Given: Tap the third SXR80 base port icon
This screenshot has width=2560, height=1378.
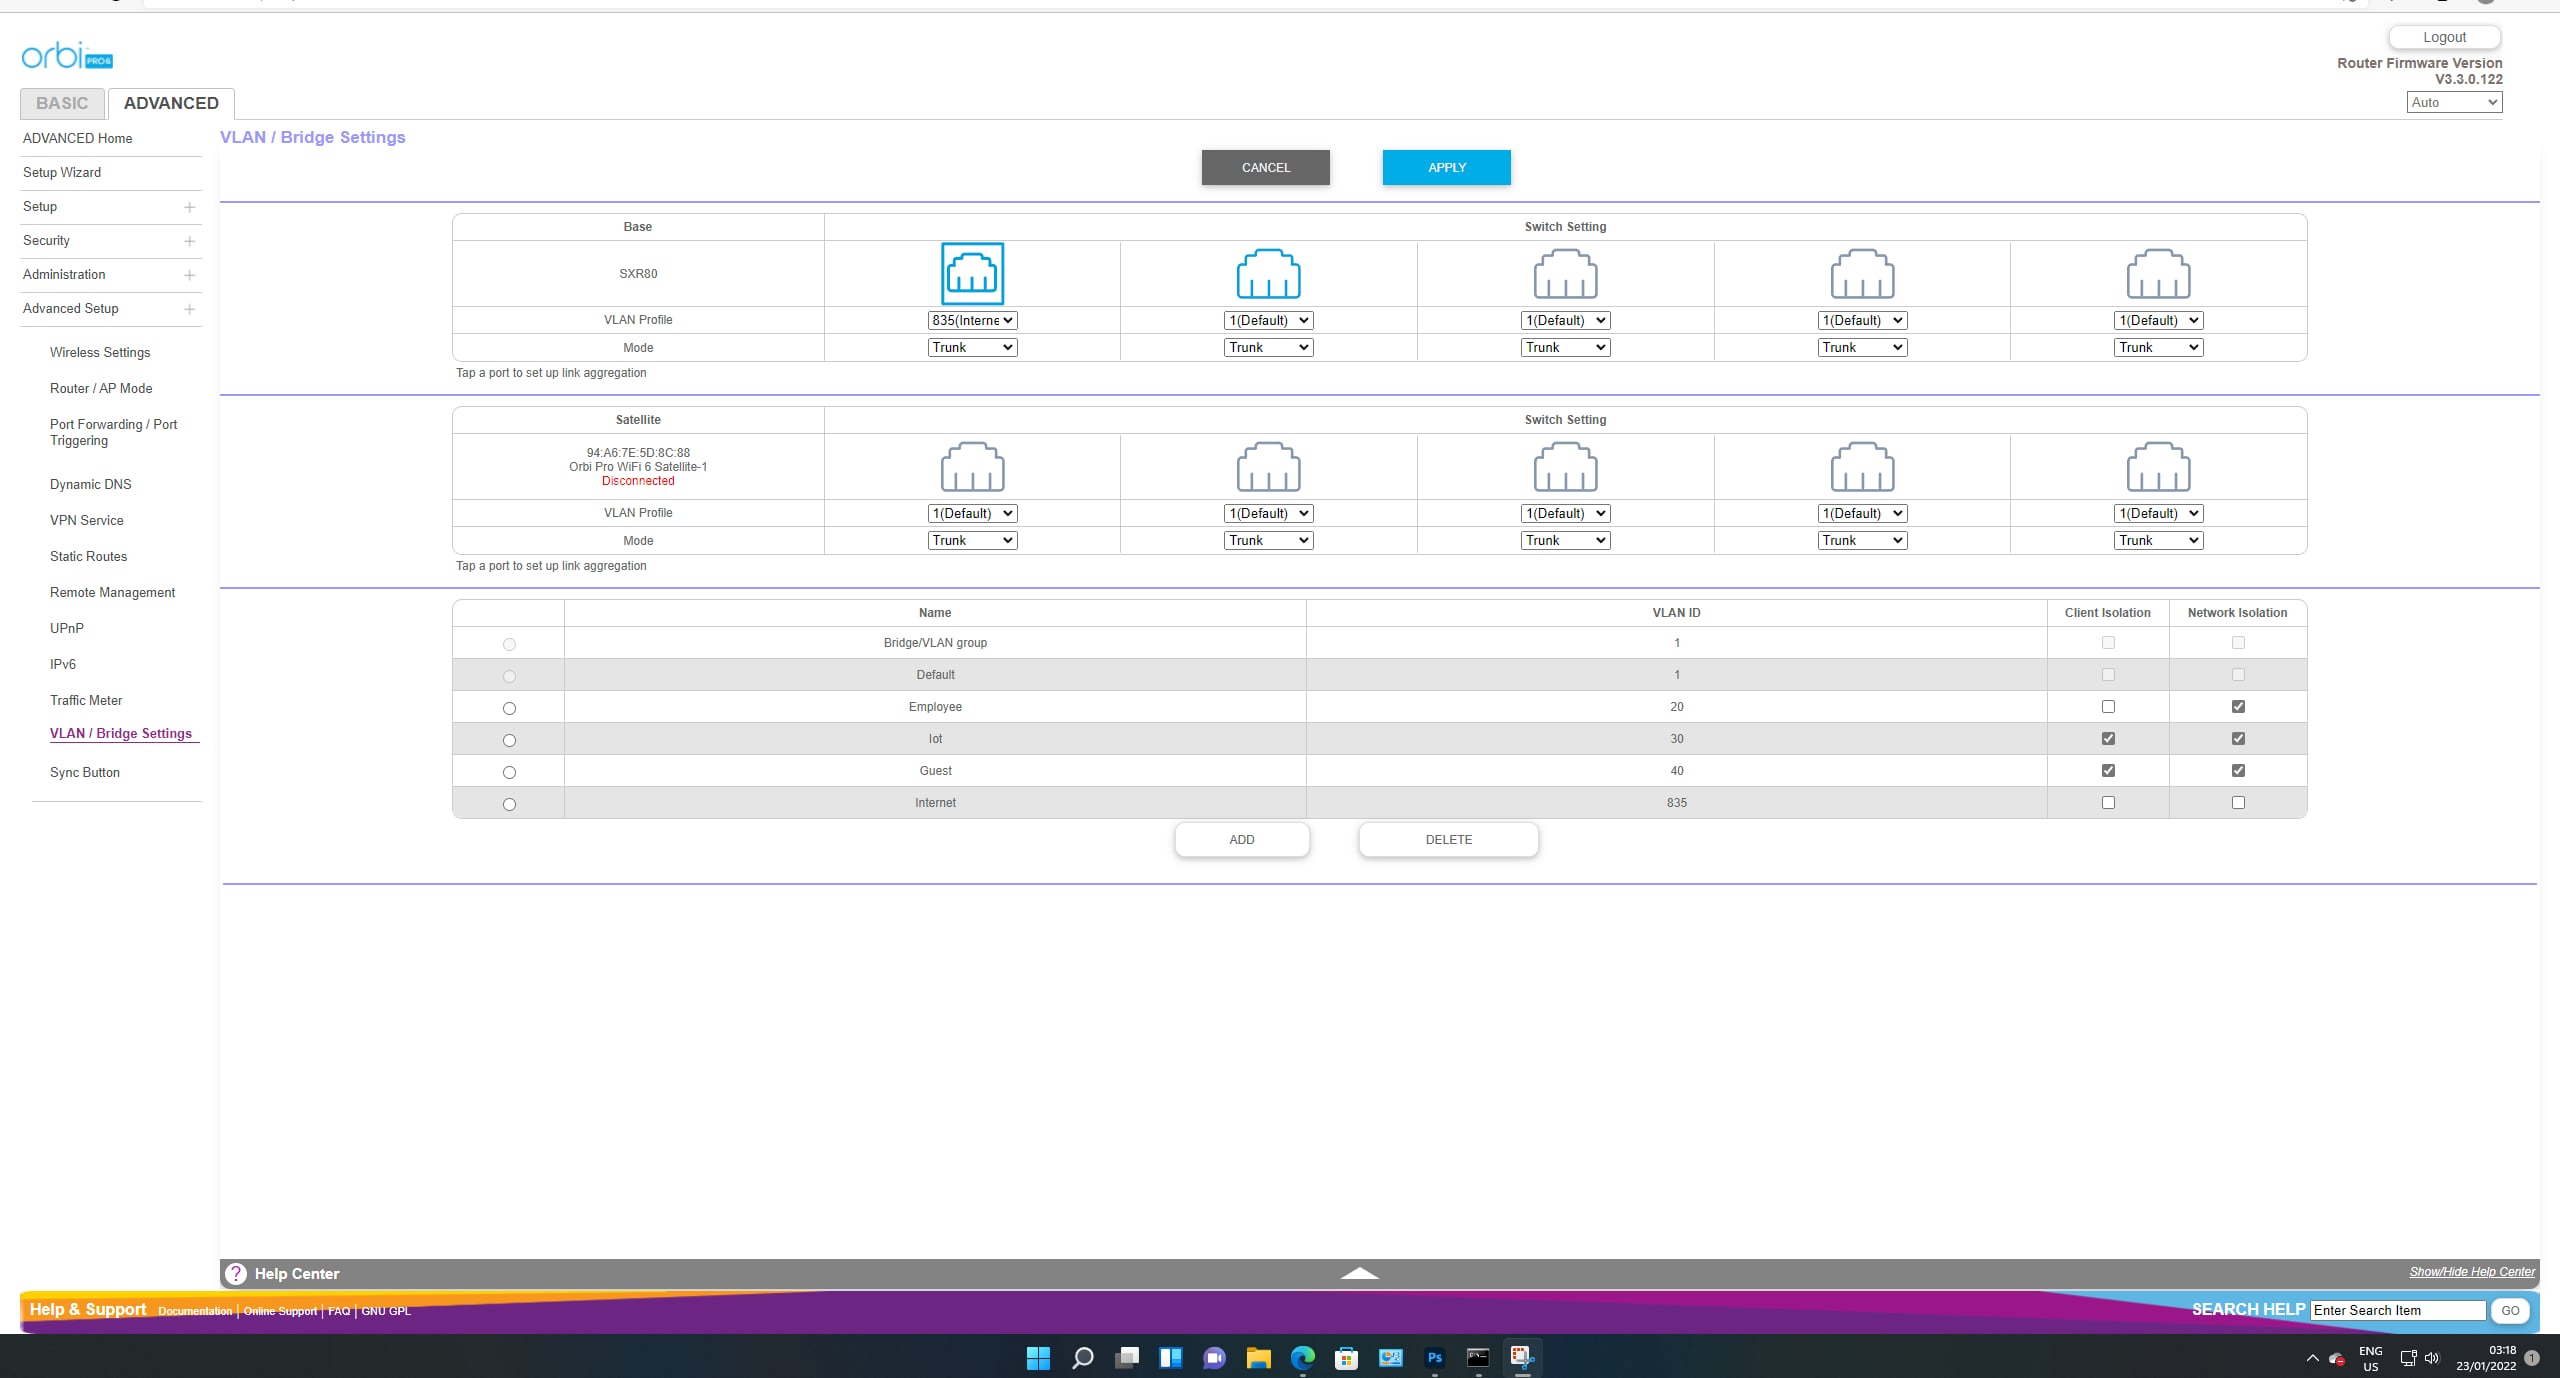Looking at the screenshot, I should tap(1565, 273).
